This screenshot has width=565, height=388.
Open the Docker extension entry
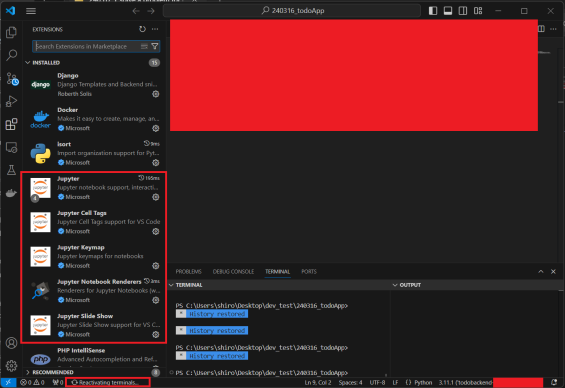(x=94, y=119)
